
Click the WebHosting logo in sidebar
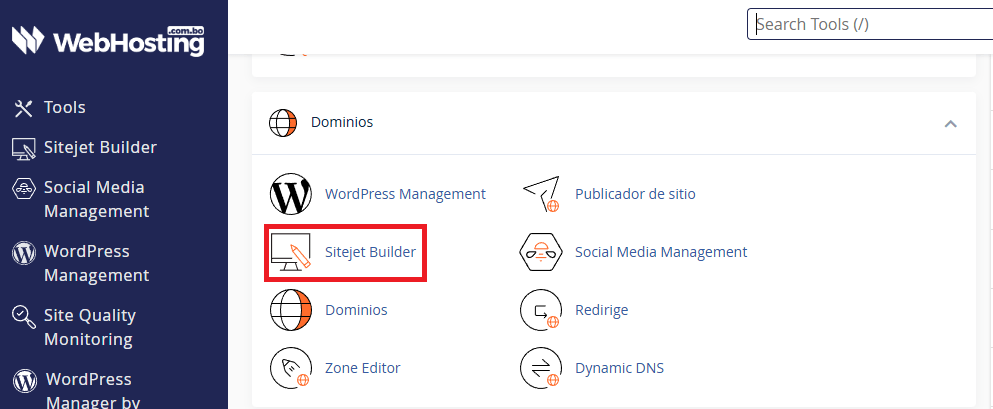[108, 41]
